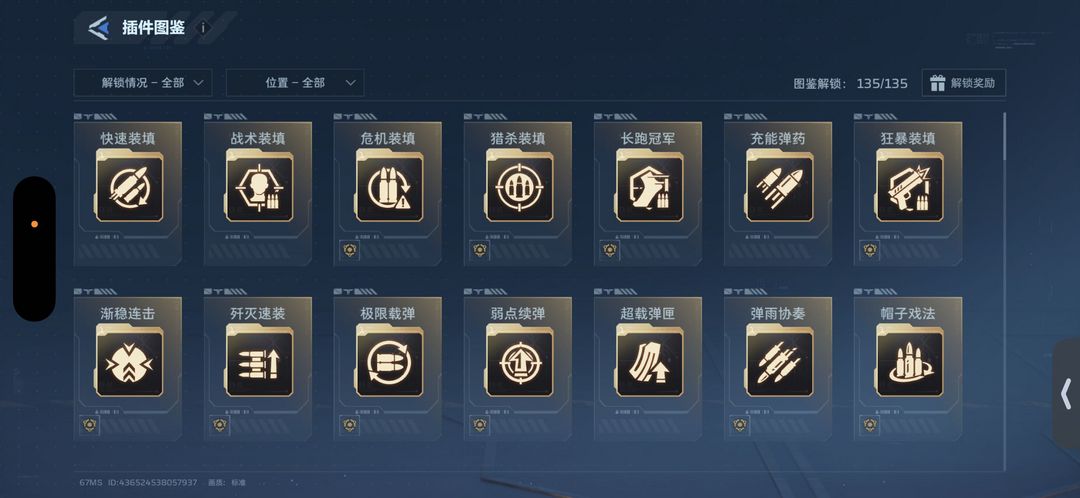The image size is (1080, 498).
Task: Expand the side panel arrow at right edge
Action: 1066,394
